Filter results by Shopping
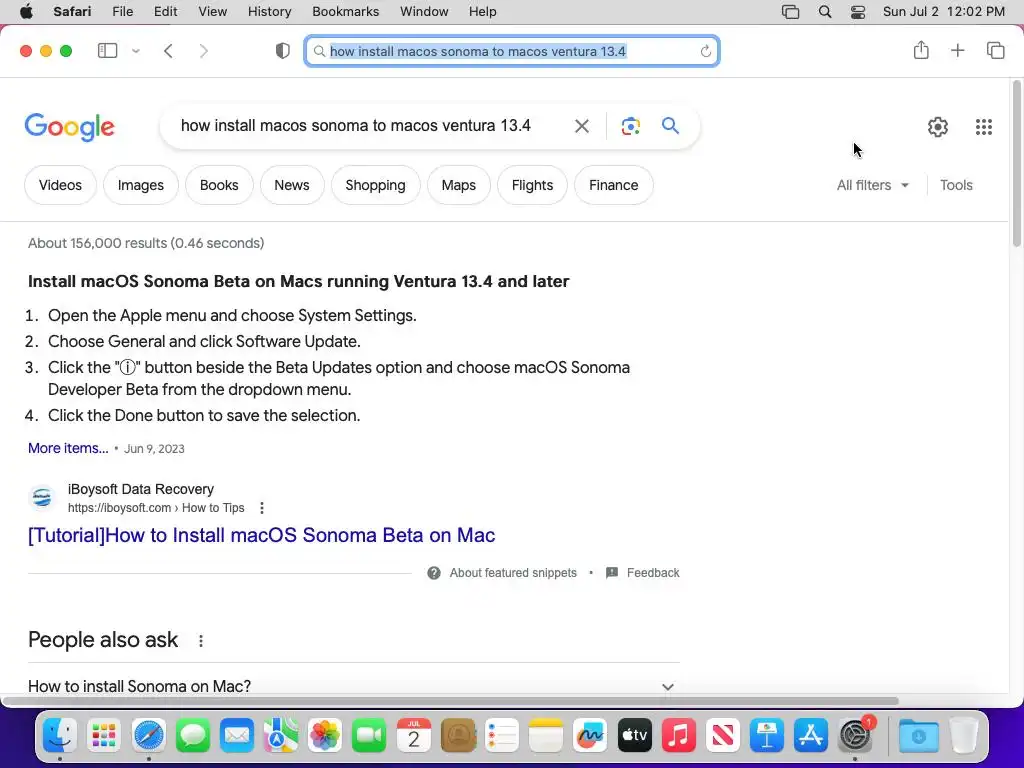 [x=375, y=185]
